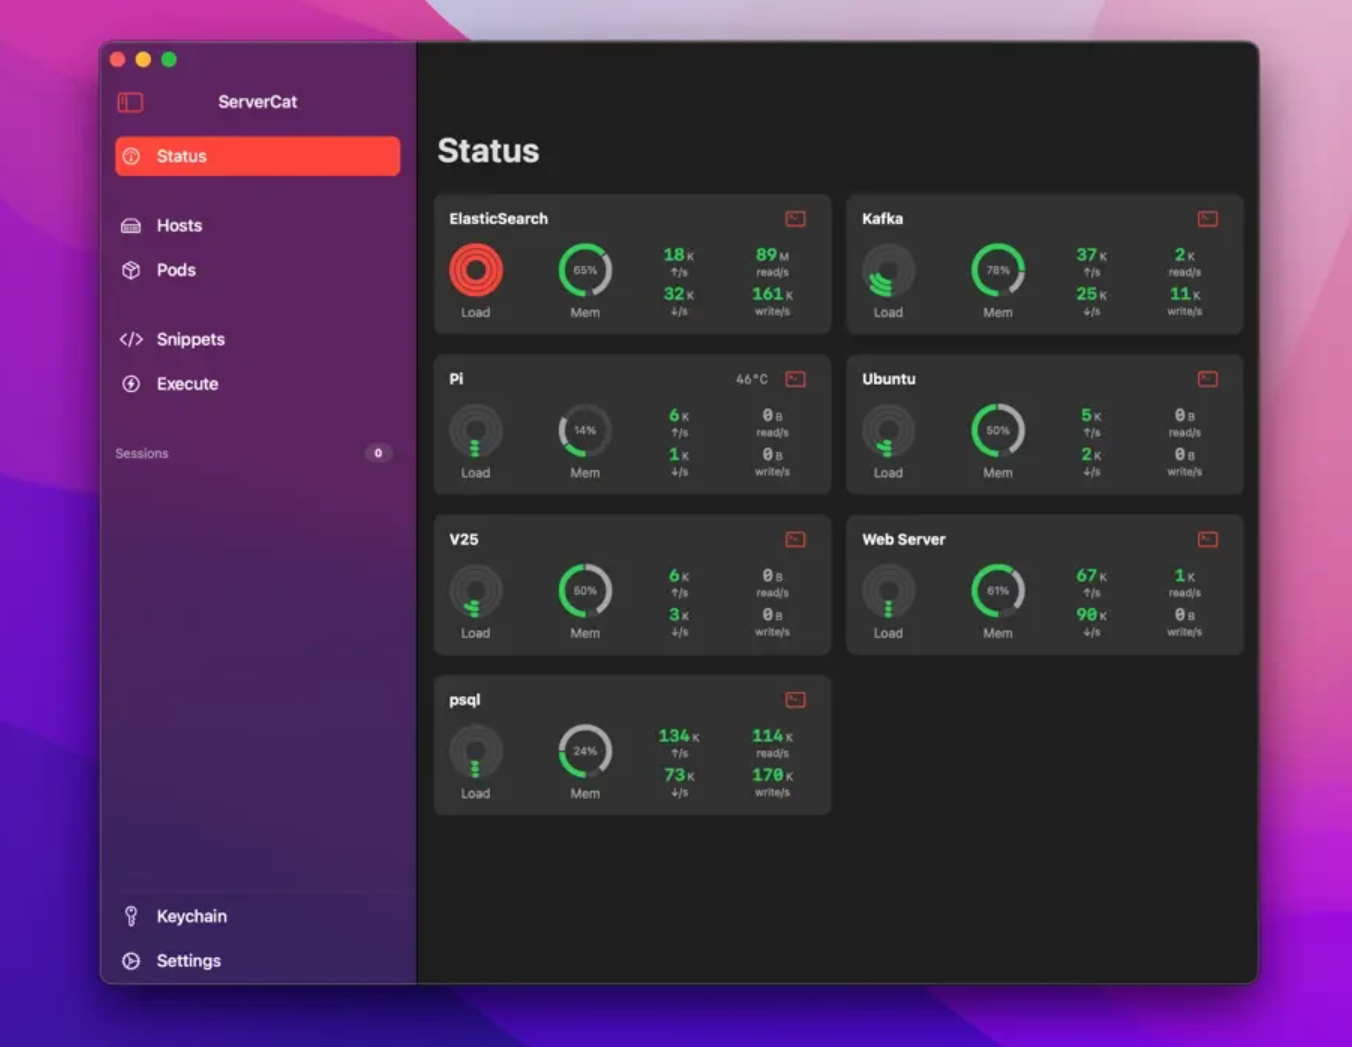Screen dimensions: 1352x1047
Task: Click the Keychain key icon
Action: pyautogui.click(x=131, y=916)
